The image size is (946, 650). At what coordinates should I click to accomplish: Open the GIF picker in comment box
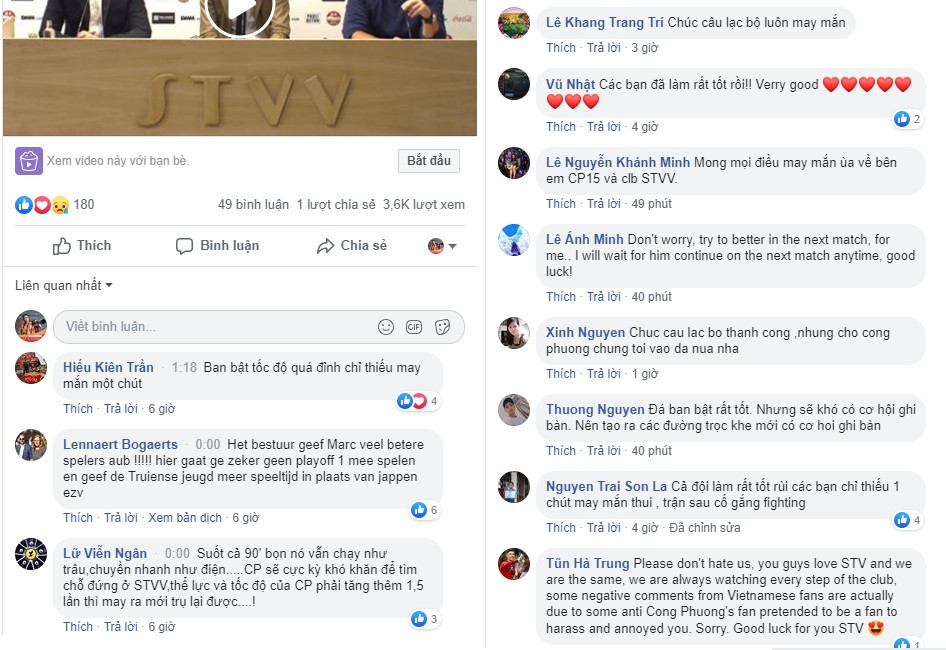(x=414, y=327)
